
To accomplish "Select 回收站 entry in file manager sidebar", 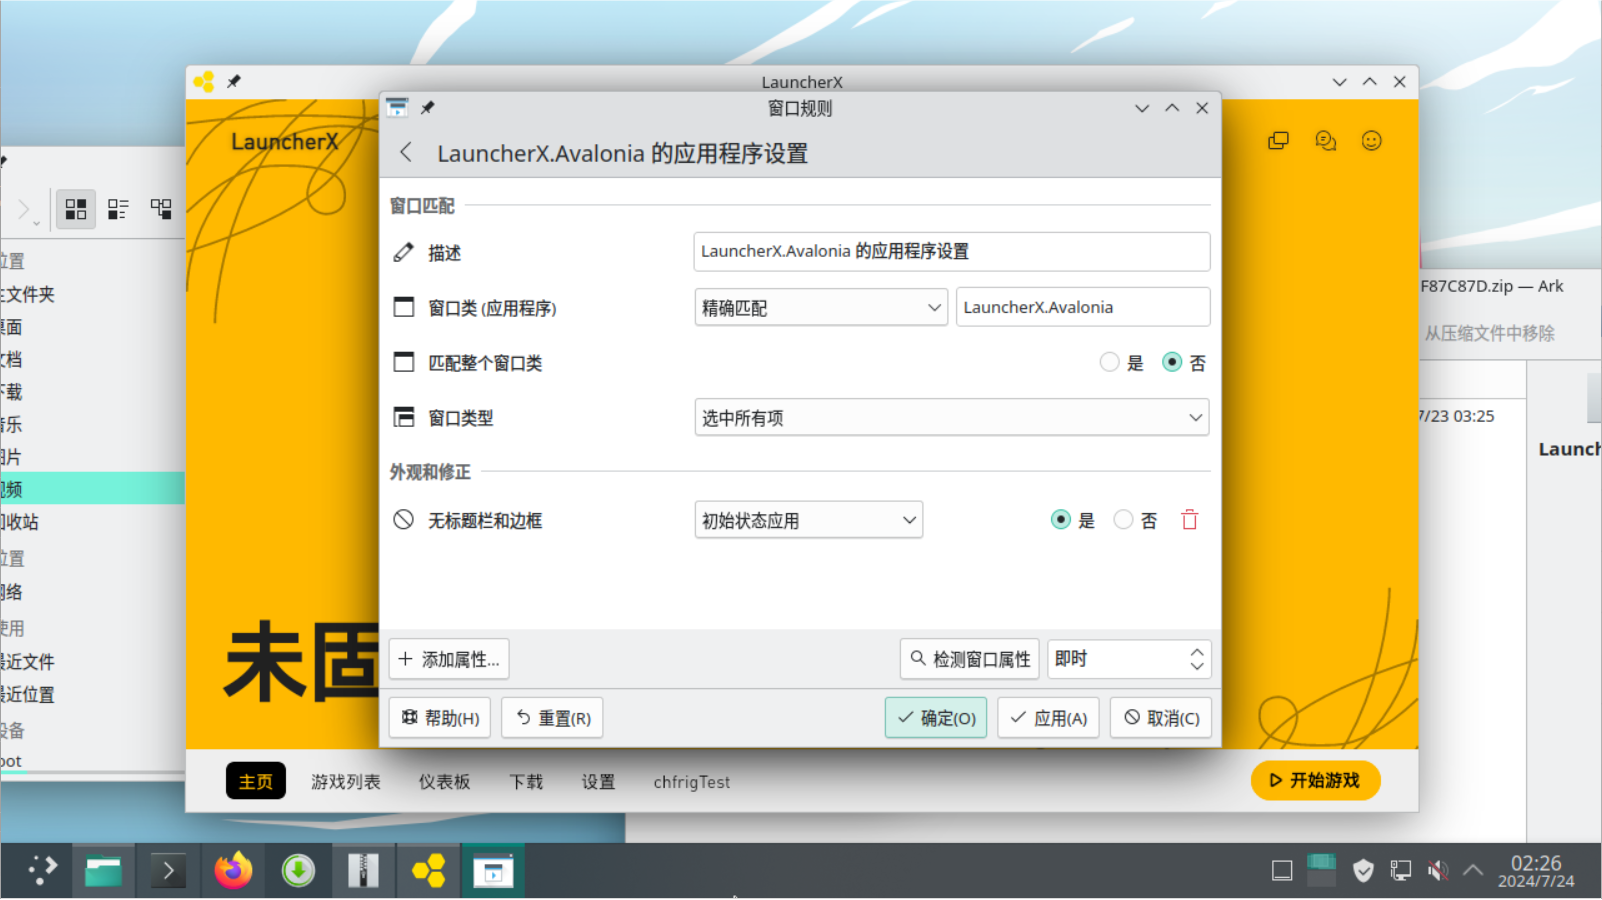I will tap(92, 522).
